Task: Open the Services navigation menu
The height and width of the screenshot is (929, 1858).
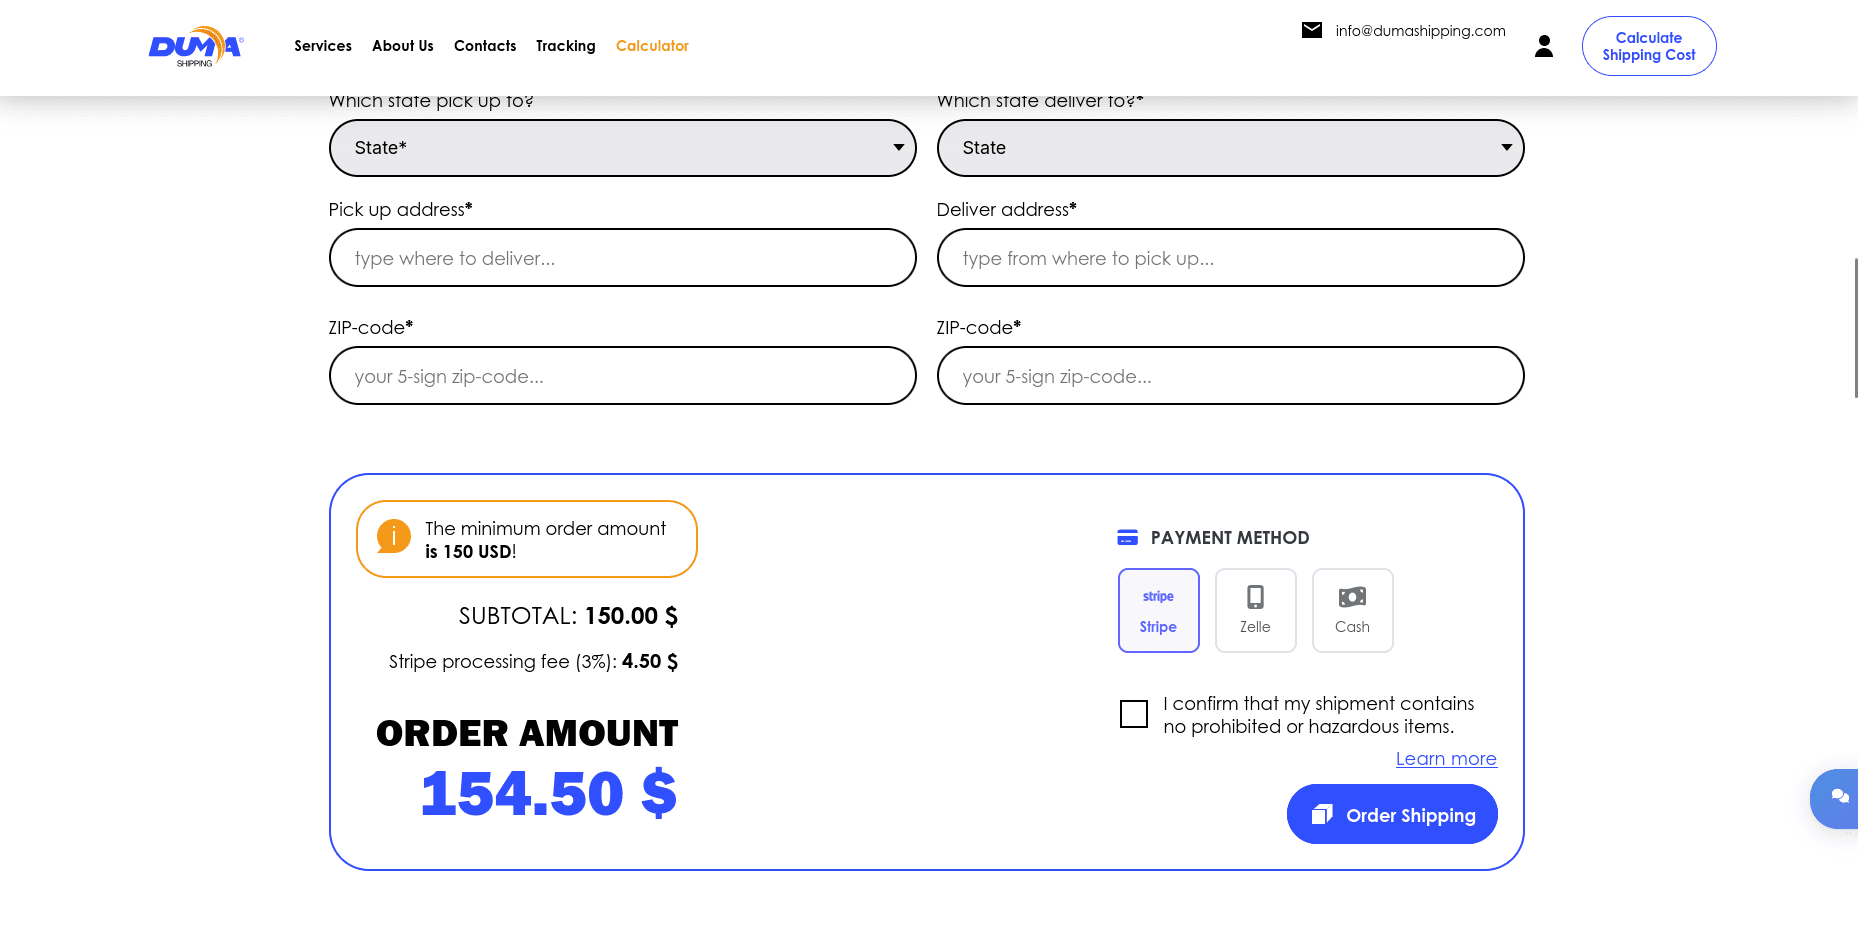Action: coord(322,46)
